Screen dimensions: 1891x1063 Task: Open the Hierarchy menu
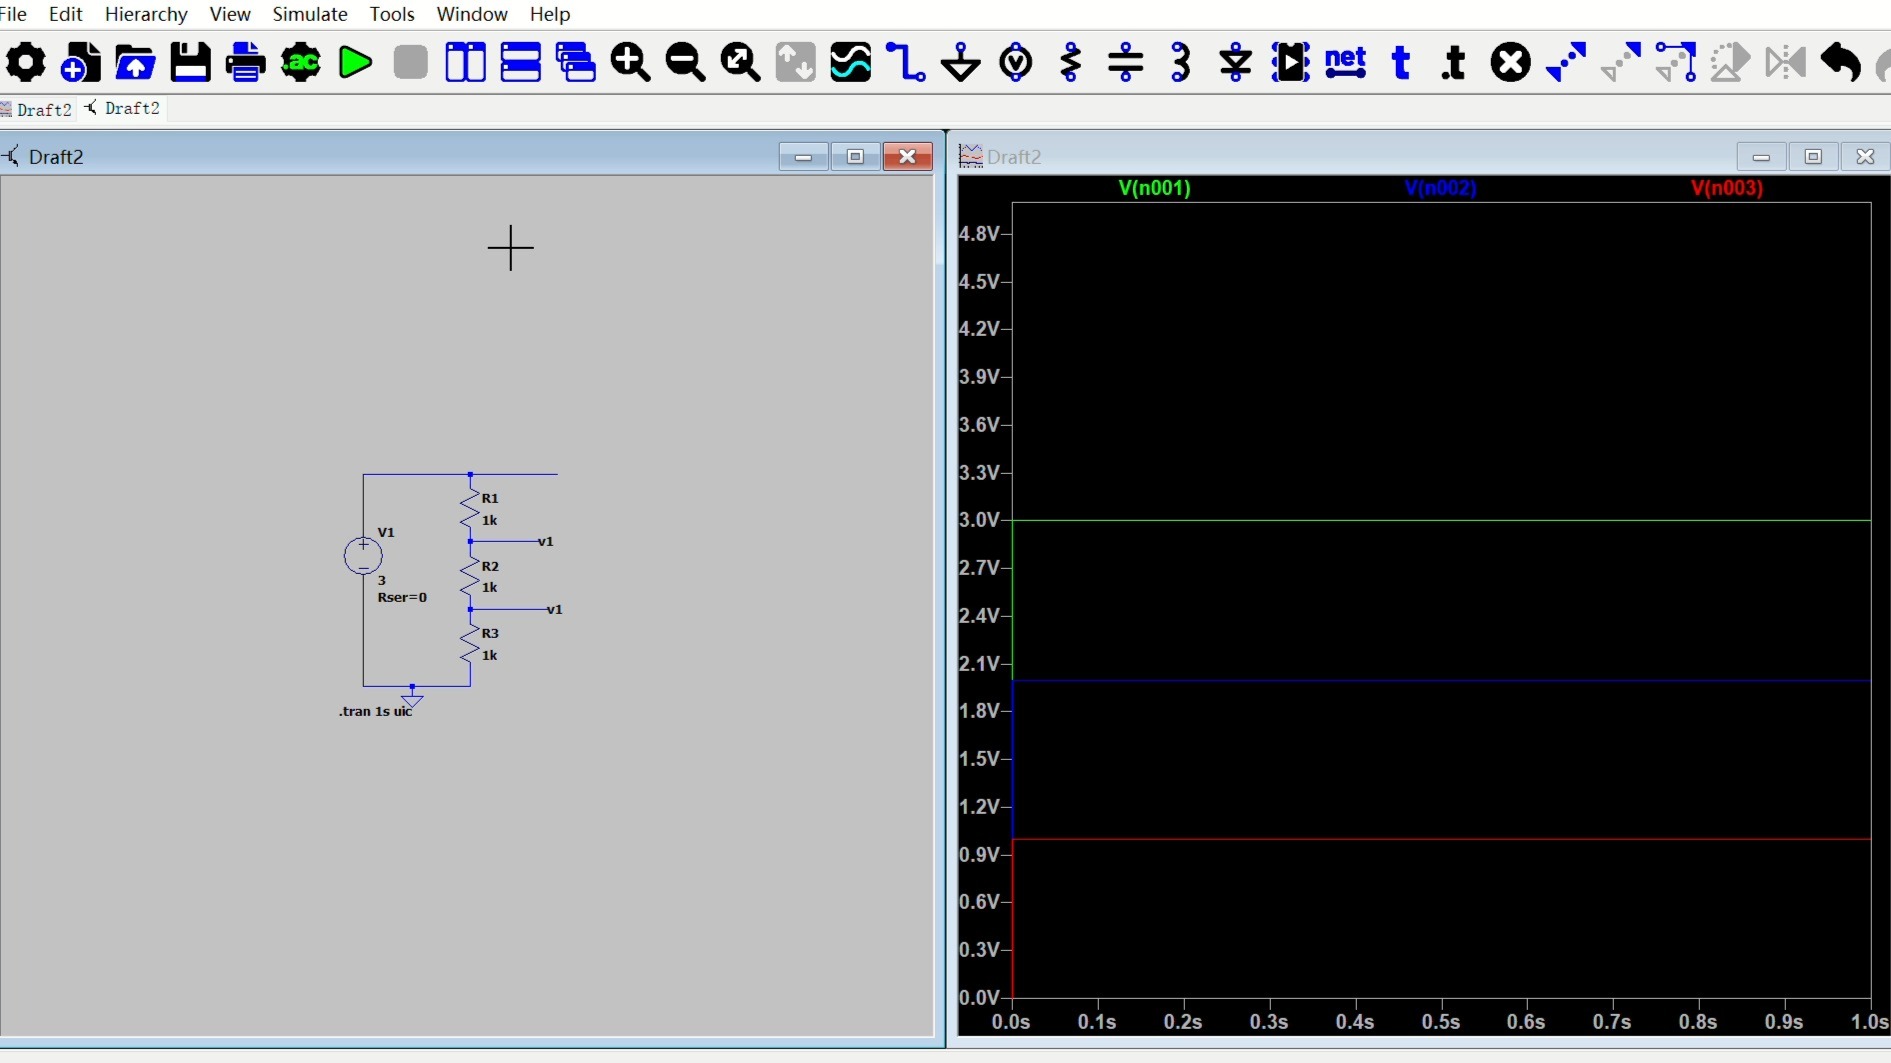click(146, 14)
